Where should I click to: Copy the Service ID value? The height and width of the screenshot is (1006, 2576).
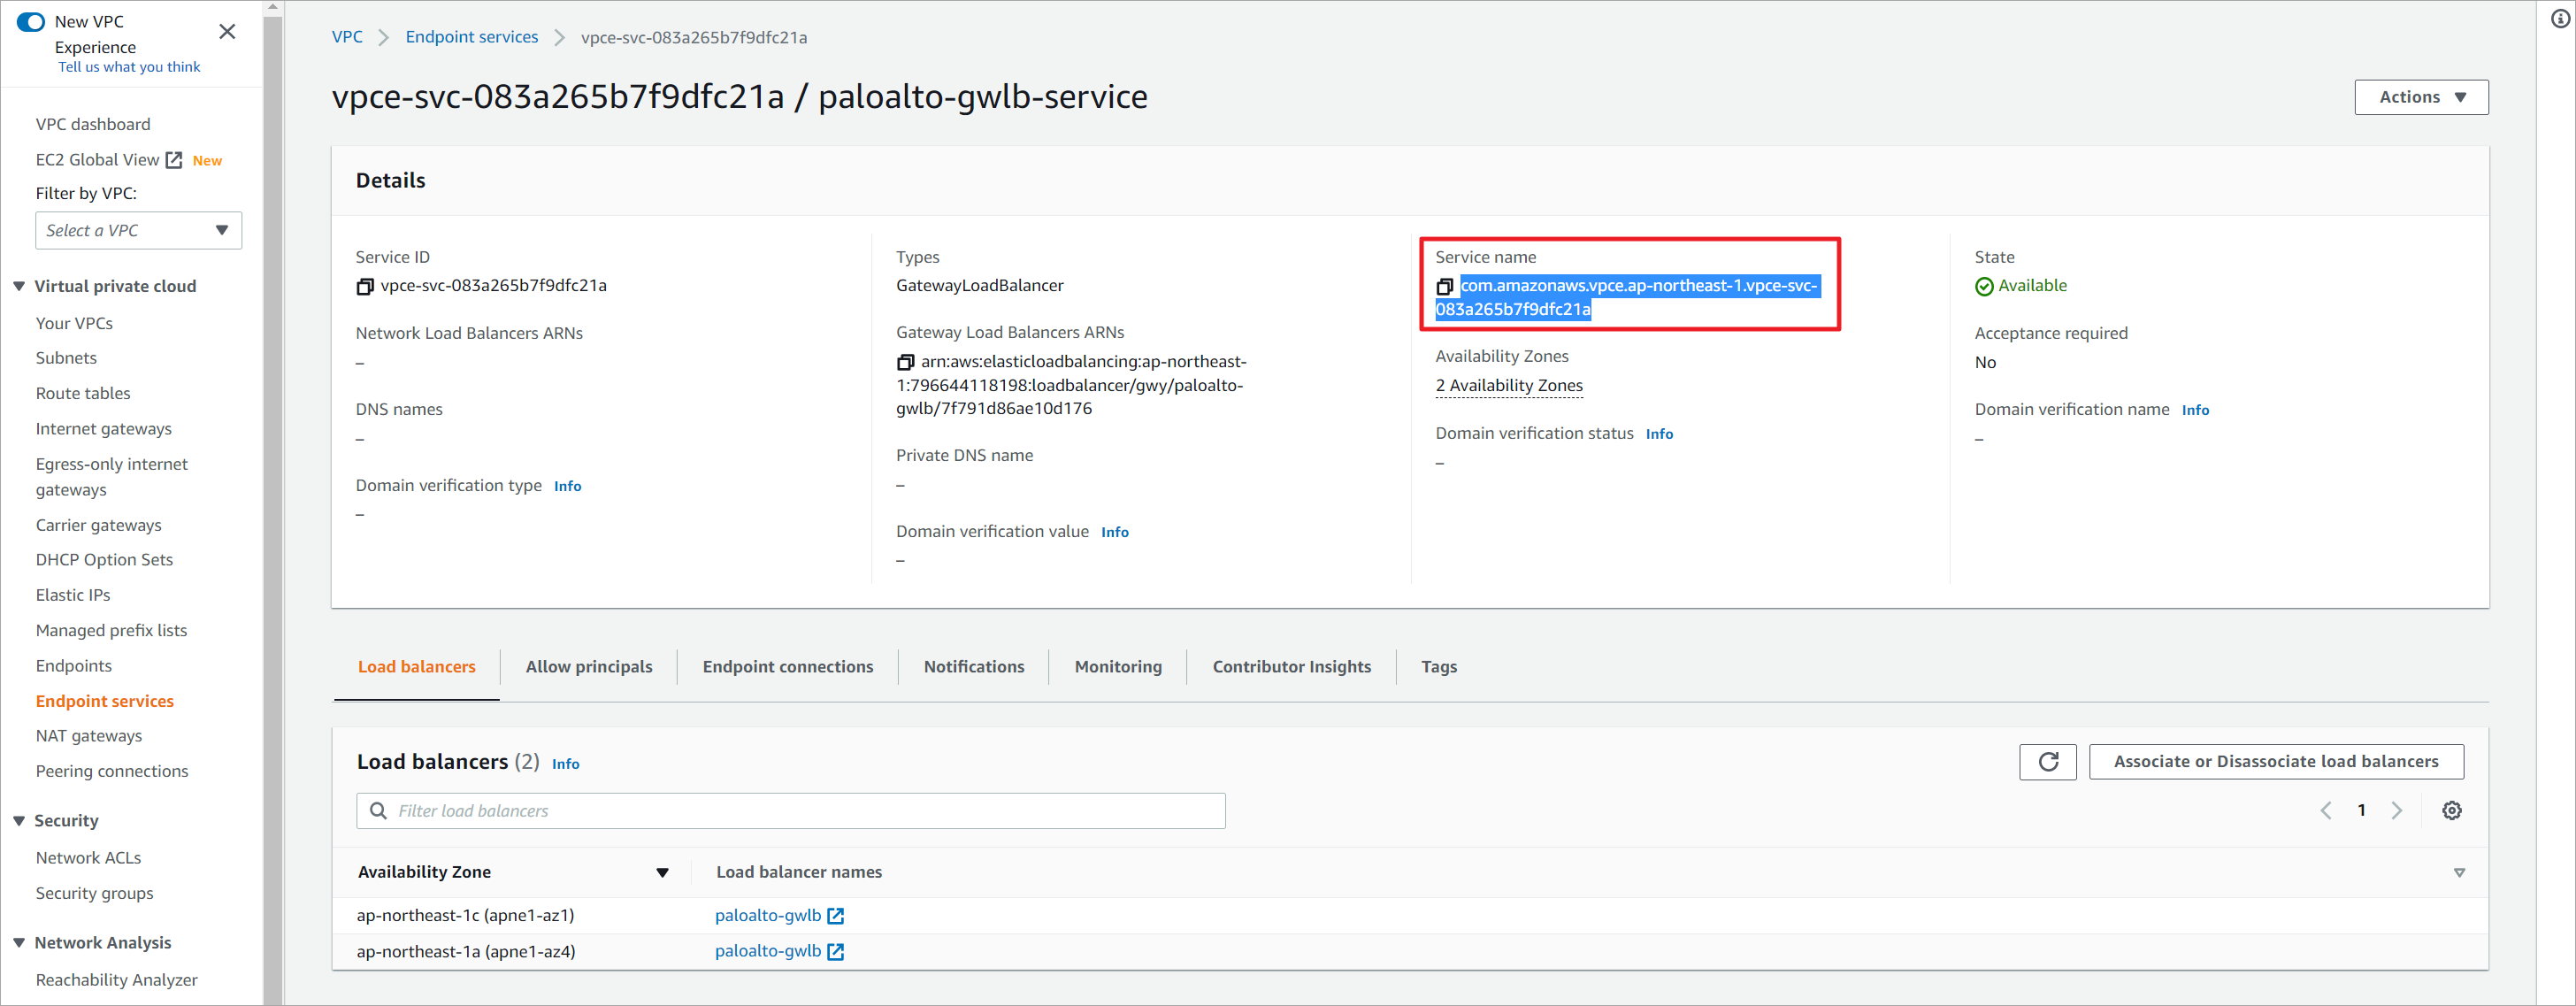click(365, 287)
